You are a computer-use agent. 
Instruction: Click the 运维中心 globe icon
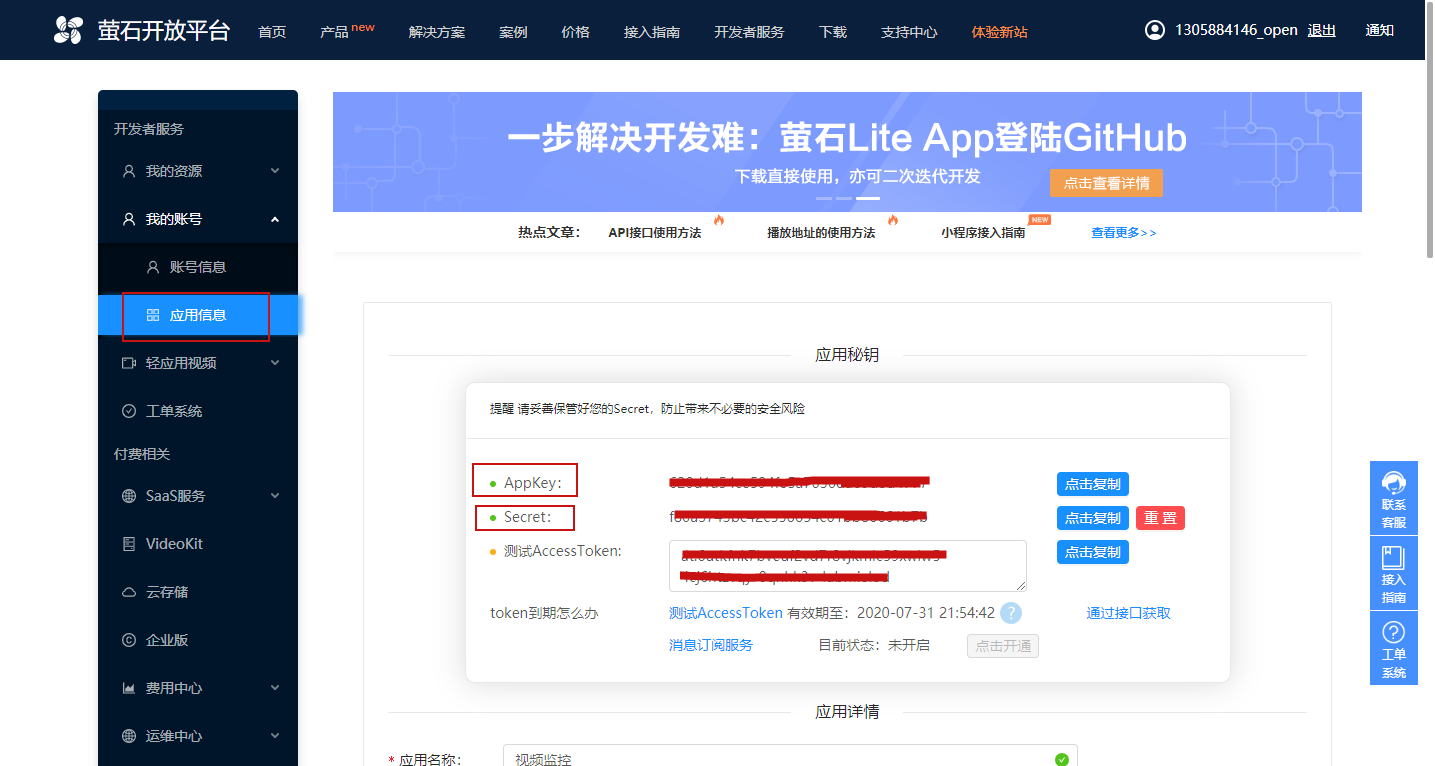point(129,736)
